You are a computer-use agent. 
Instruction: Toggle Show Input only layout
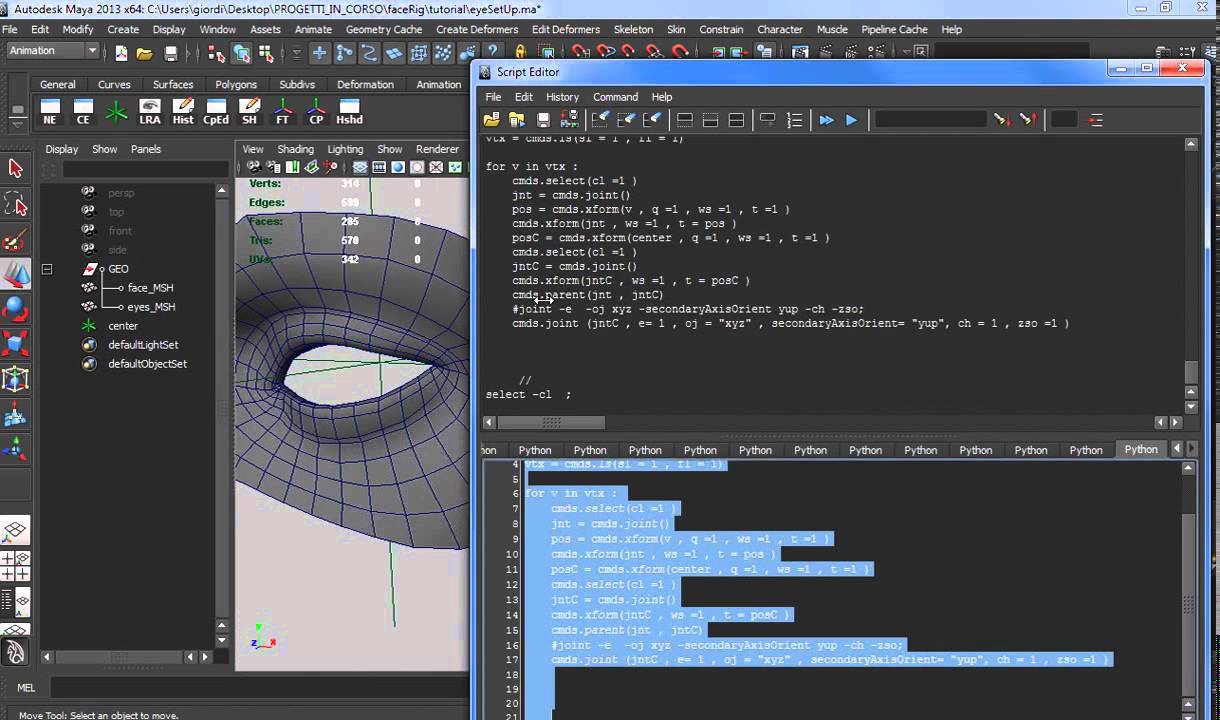710,120
